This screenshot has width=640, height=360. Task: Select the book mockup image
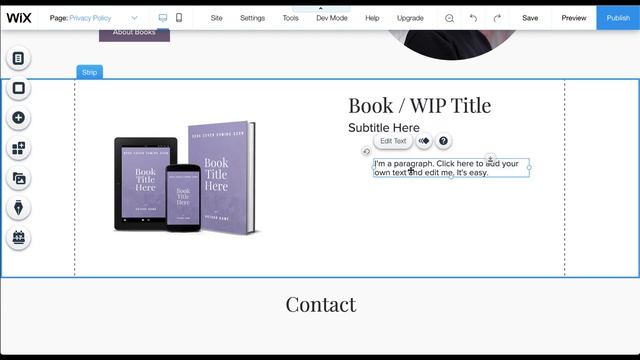(186, 178)
